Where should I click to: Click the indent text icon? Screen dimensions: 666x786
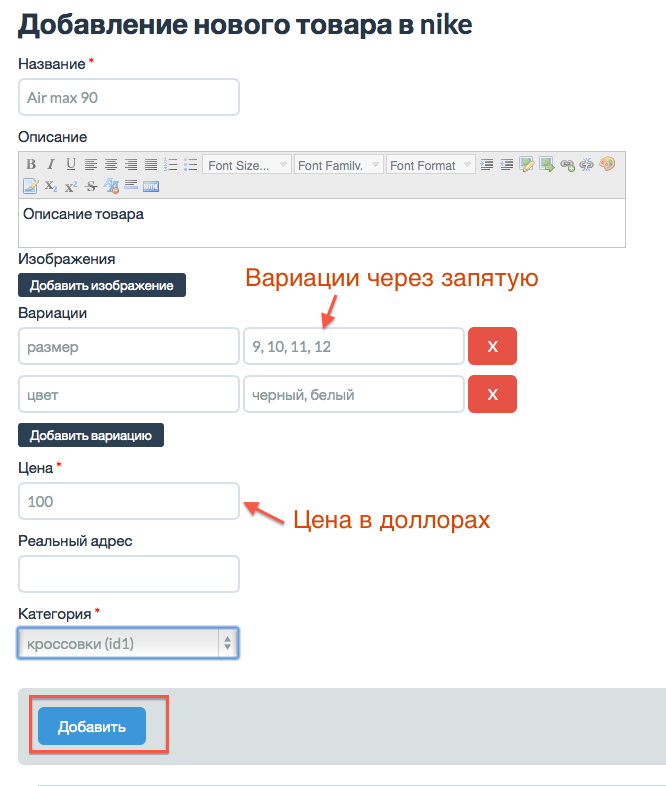click(x=487, y=164)
